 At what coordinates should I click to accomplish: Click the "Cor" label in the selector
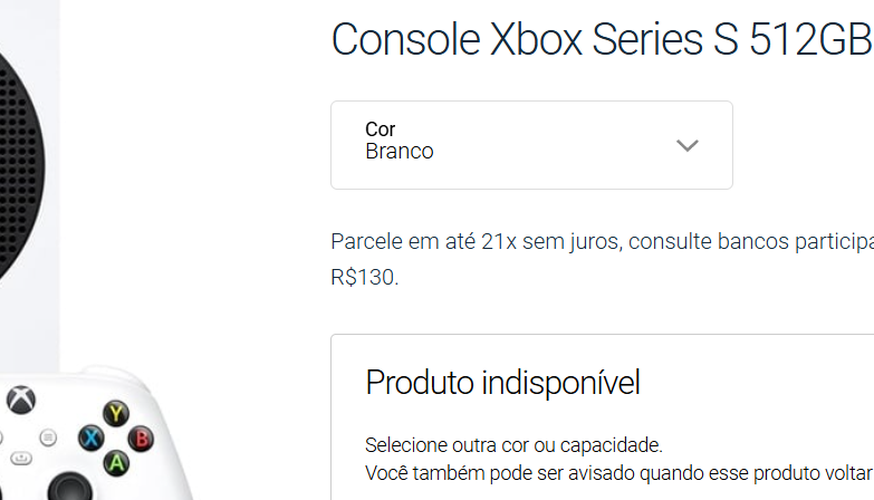(380, 129)
